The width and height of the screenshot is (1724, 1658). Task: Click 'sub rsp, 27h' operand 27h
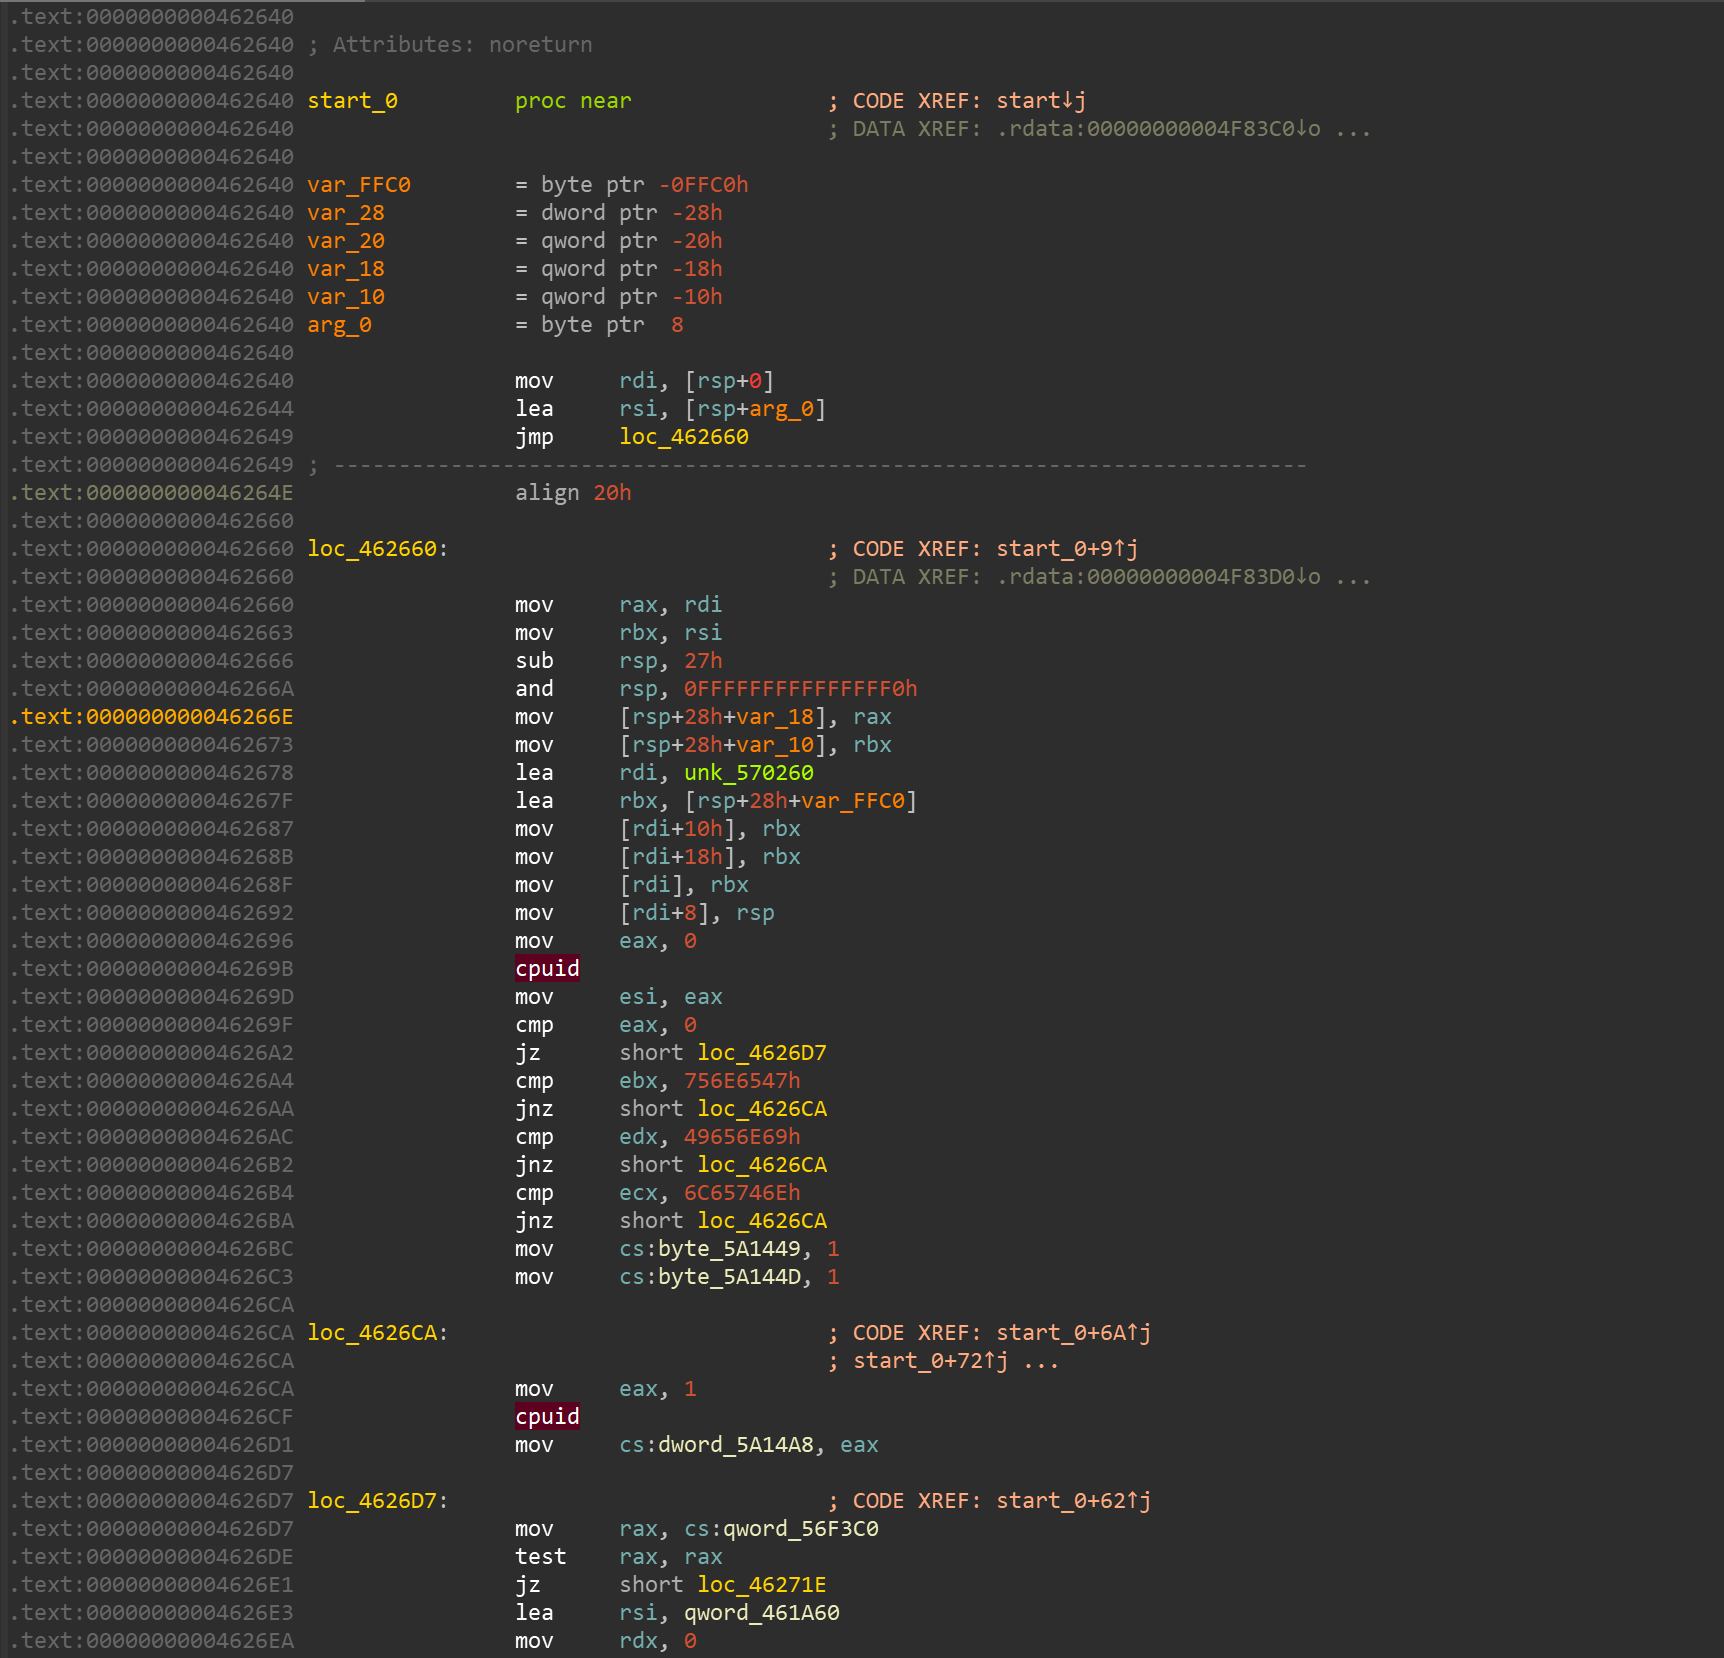pos(703,661)
